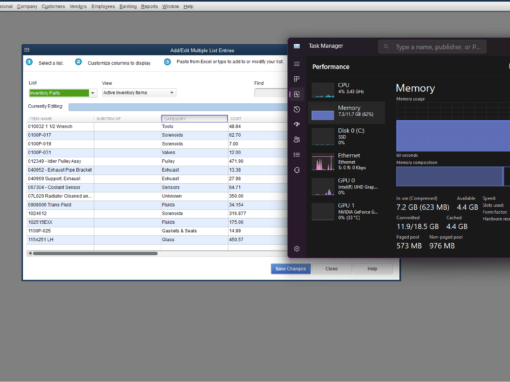
Task: Click the SUBITEM OF column header
Action: pyautogui.click(x=127, y=119)
